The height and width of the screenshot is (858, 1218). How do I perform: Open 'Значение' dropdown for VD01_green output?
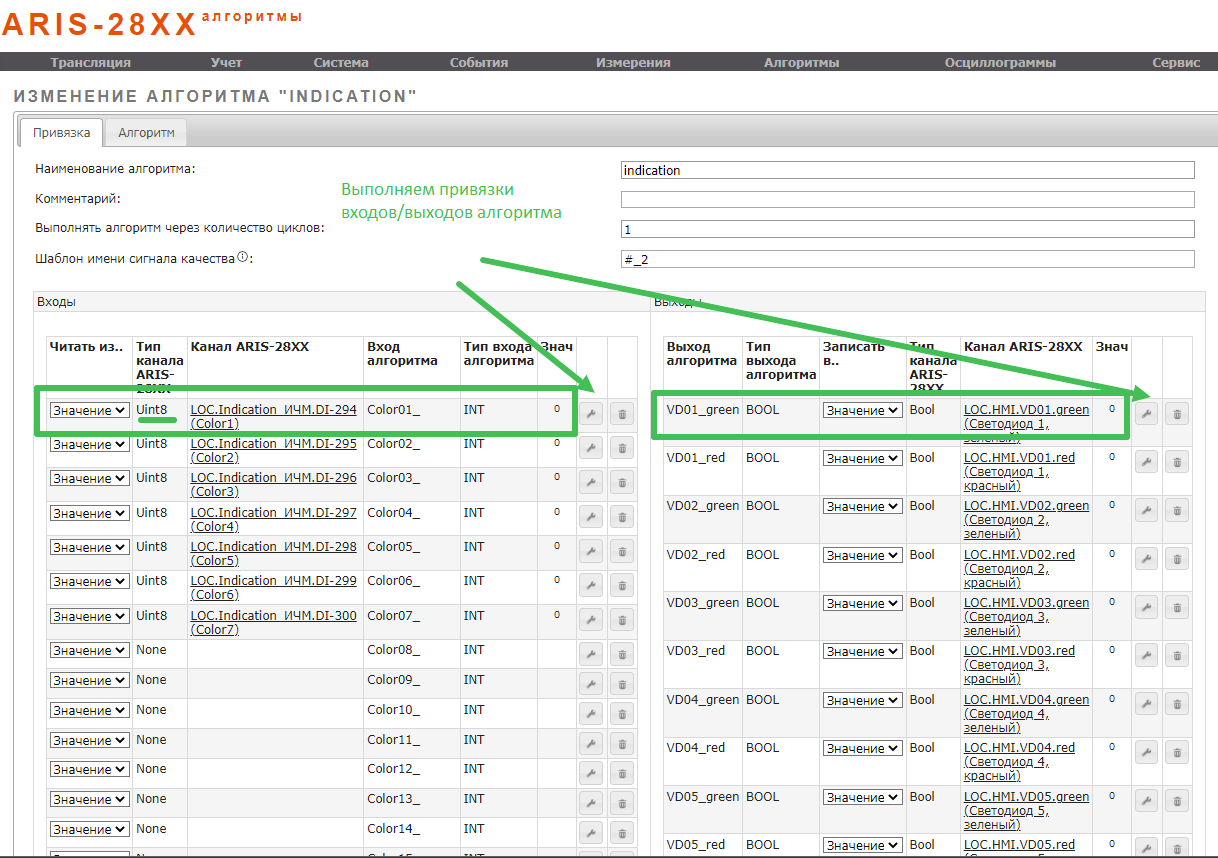point(862,411)
